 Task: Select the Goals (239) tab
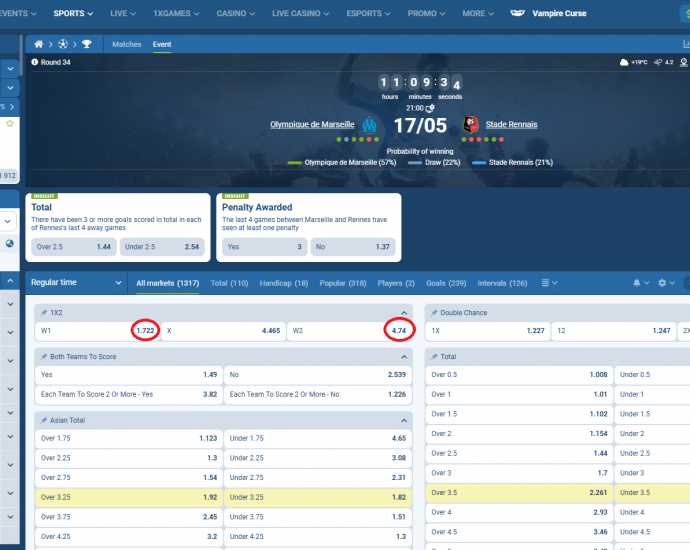pyautogui.click(x=446, y=283)
